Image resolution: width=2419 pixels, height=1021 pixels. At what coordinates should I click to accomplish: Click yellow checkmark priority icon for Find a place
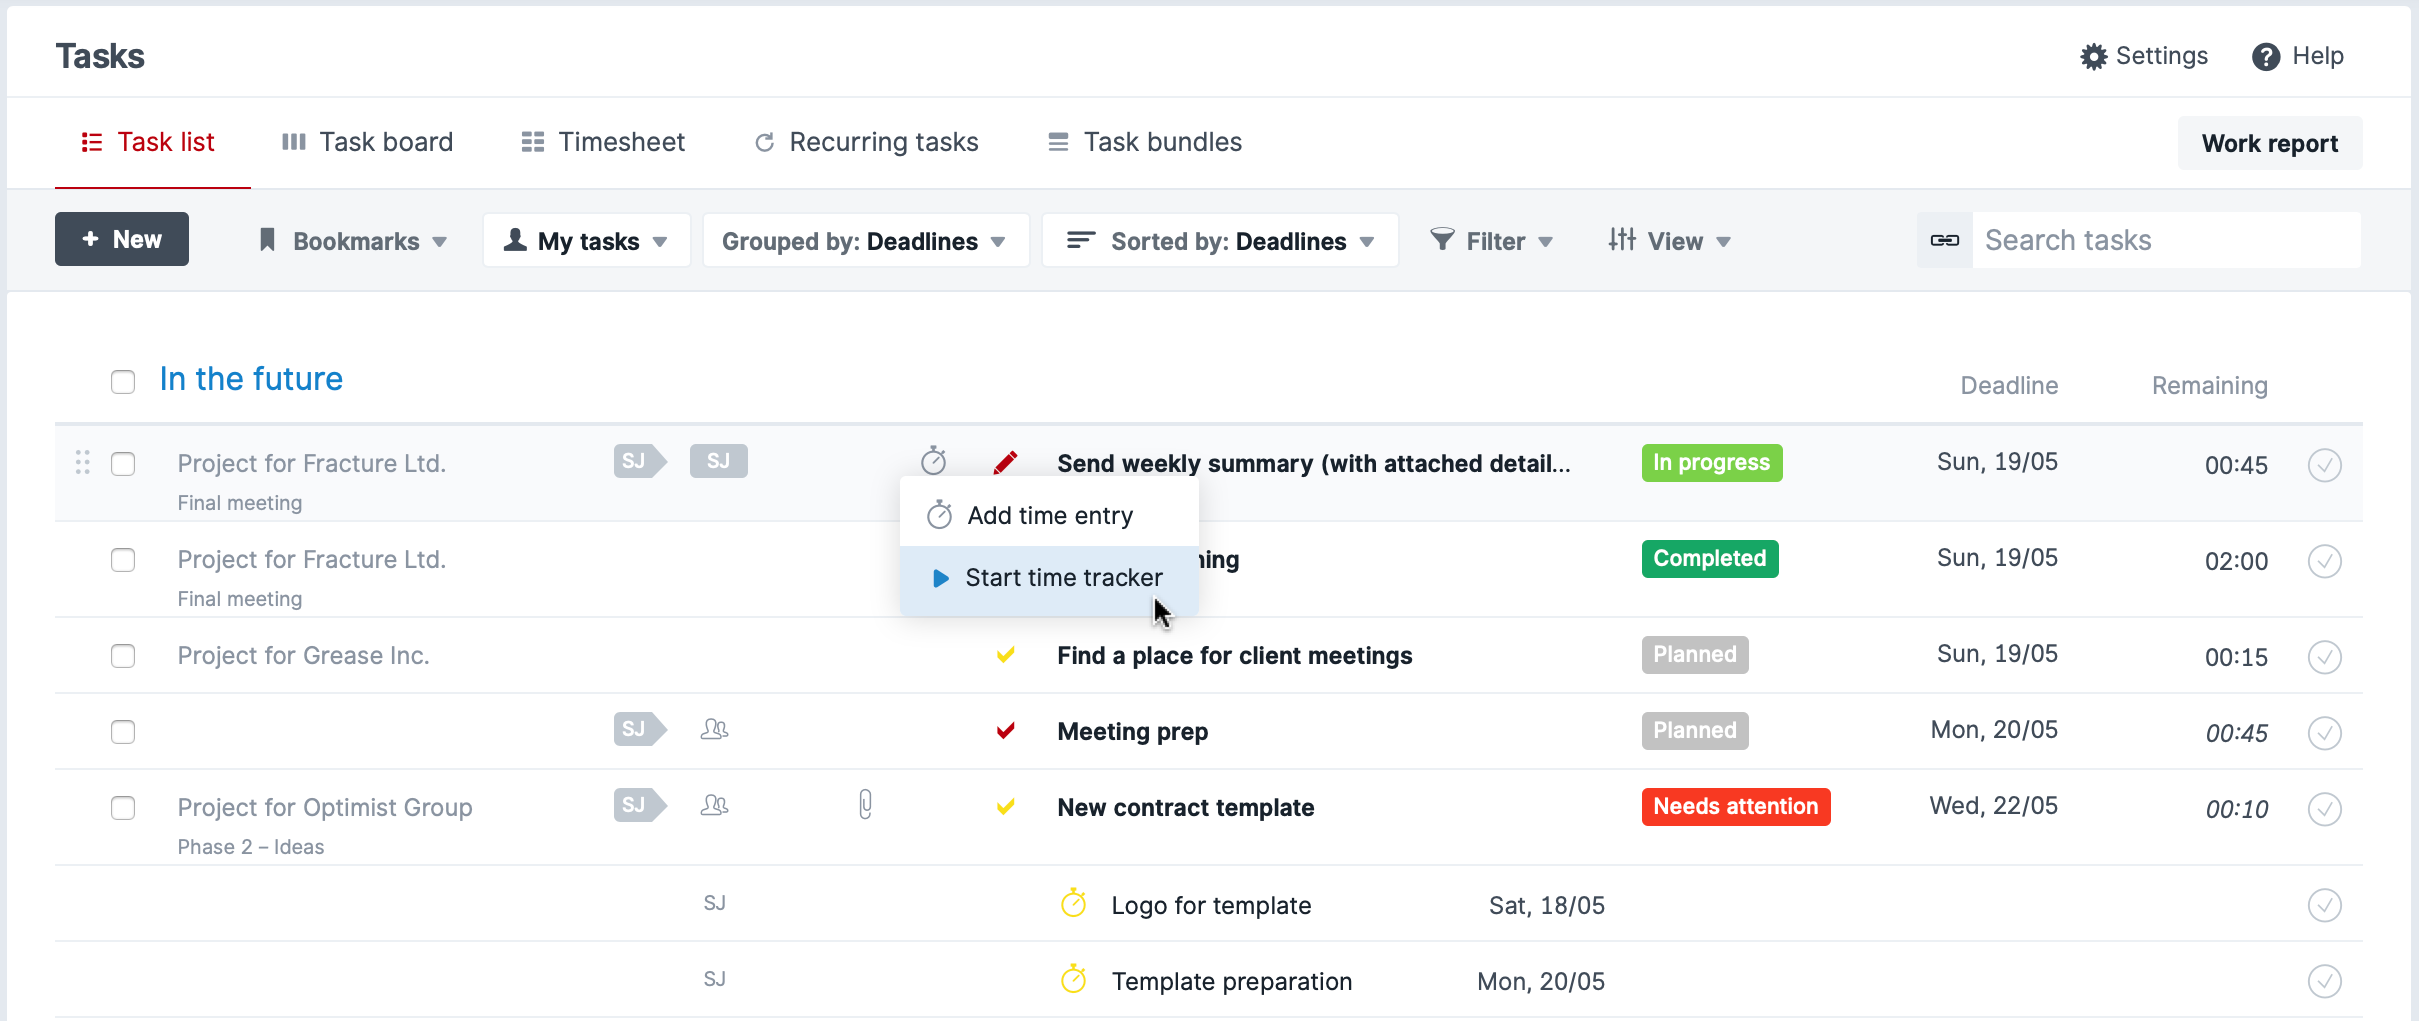[x=1005, y=655]
